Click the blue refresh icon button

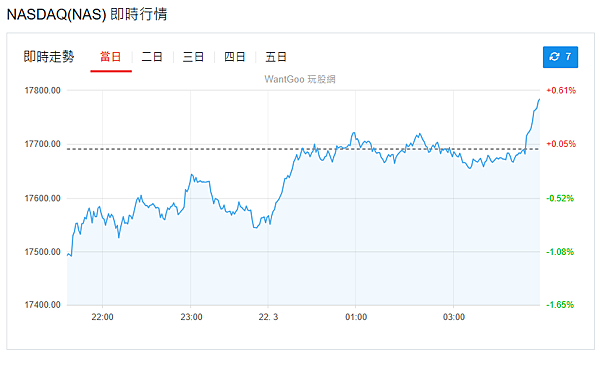point(560,57)
